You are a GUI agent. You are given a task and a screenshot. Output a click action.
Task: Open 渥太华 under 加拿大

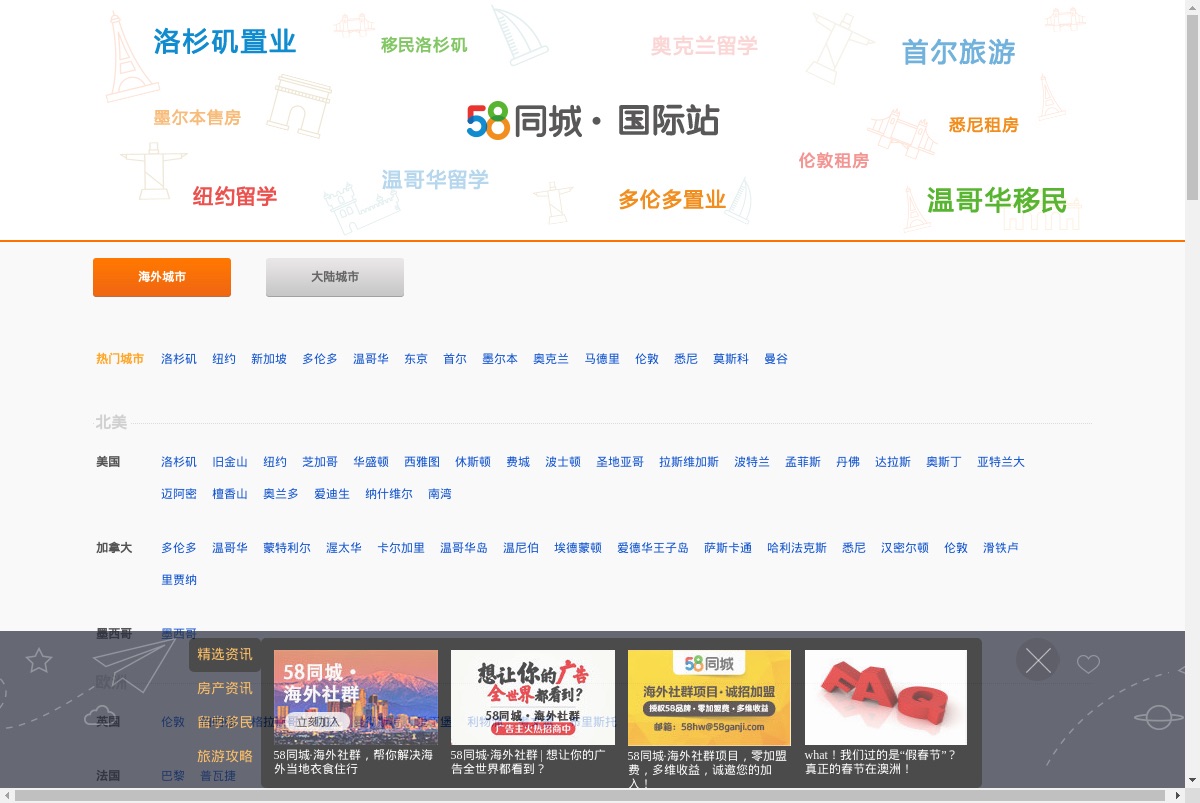(x=344, y=548)
